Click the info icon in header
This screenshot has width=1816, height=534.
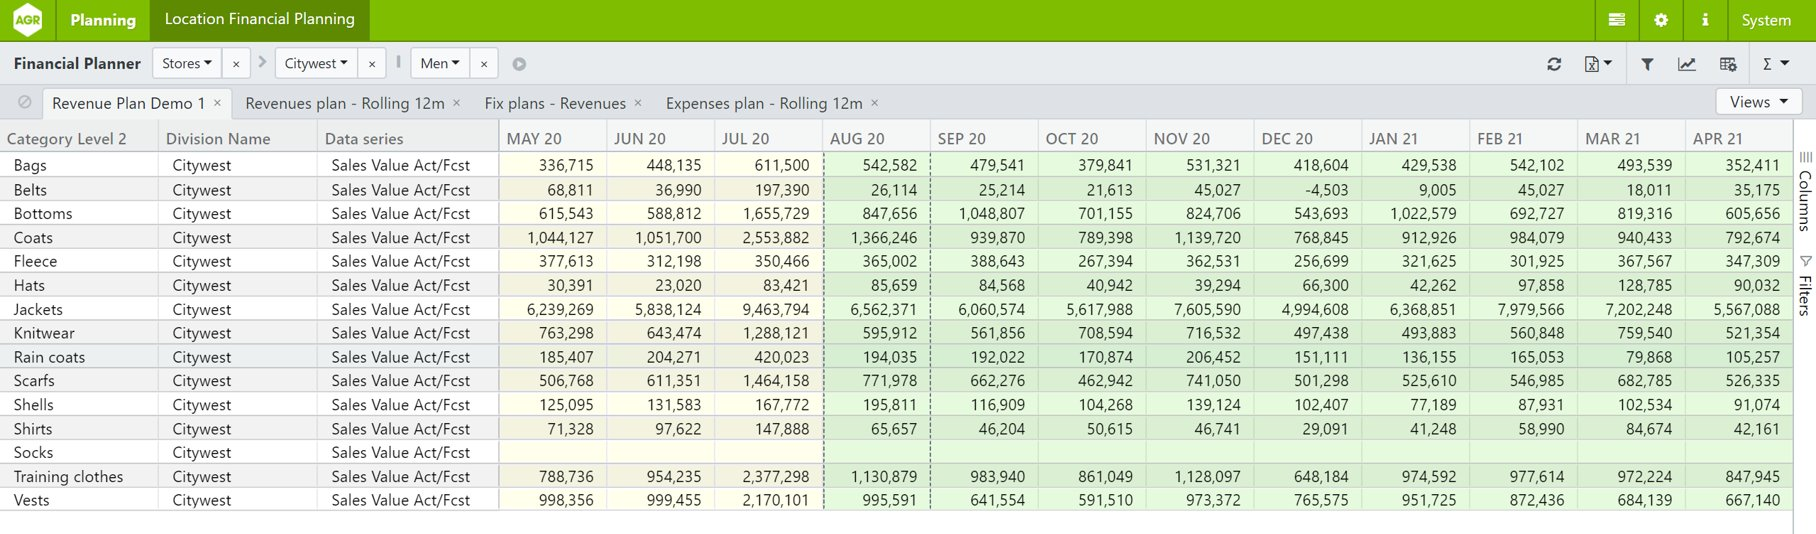(x=1705, y=20)
